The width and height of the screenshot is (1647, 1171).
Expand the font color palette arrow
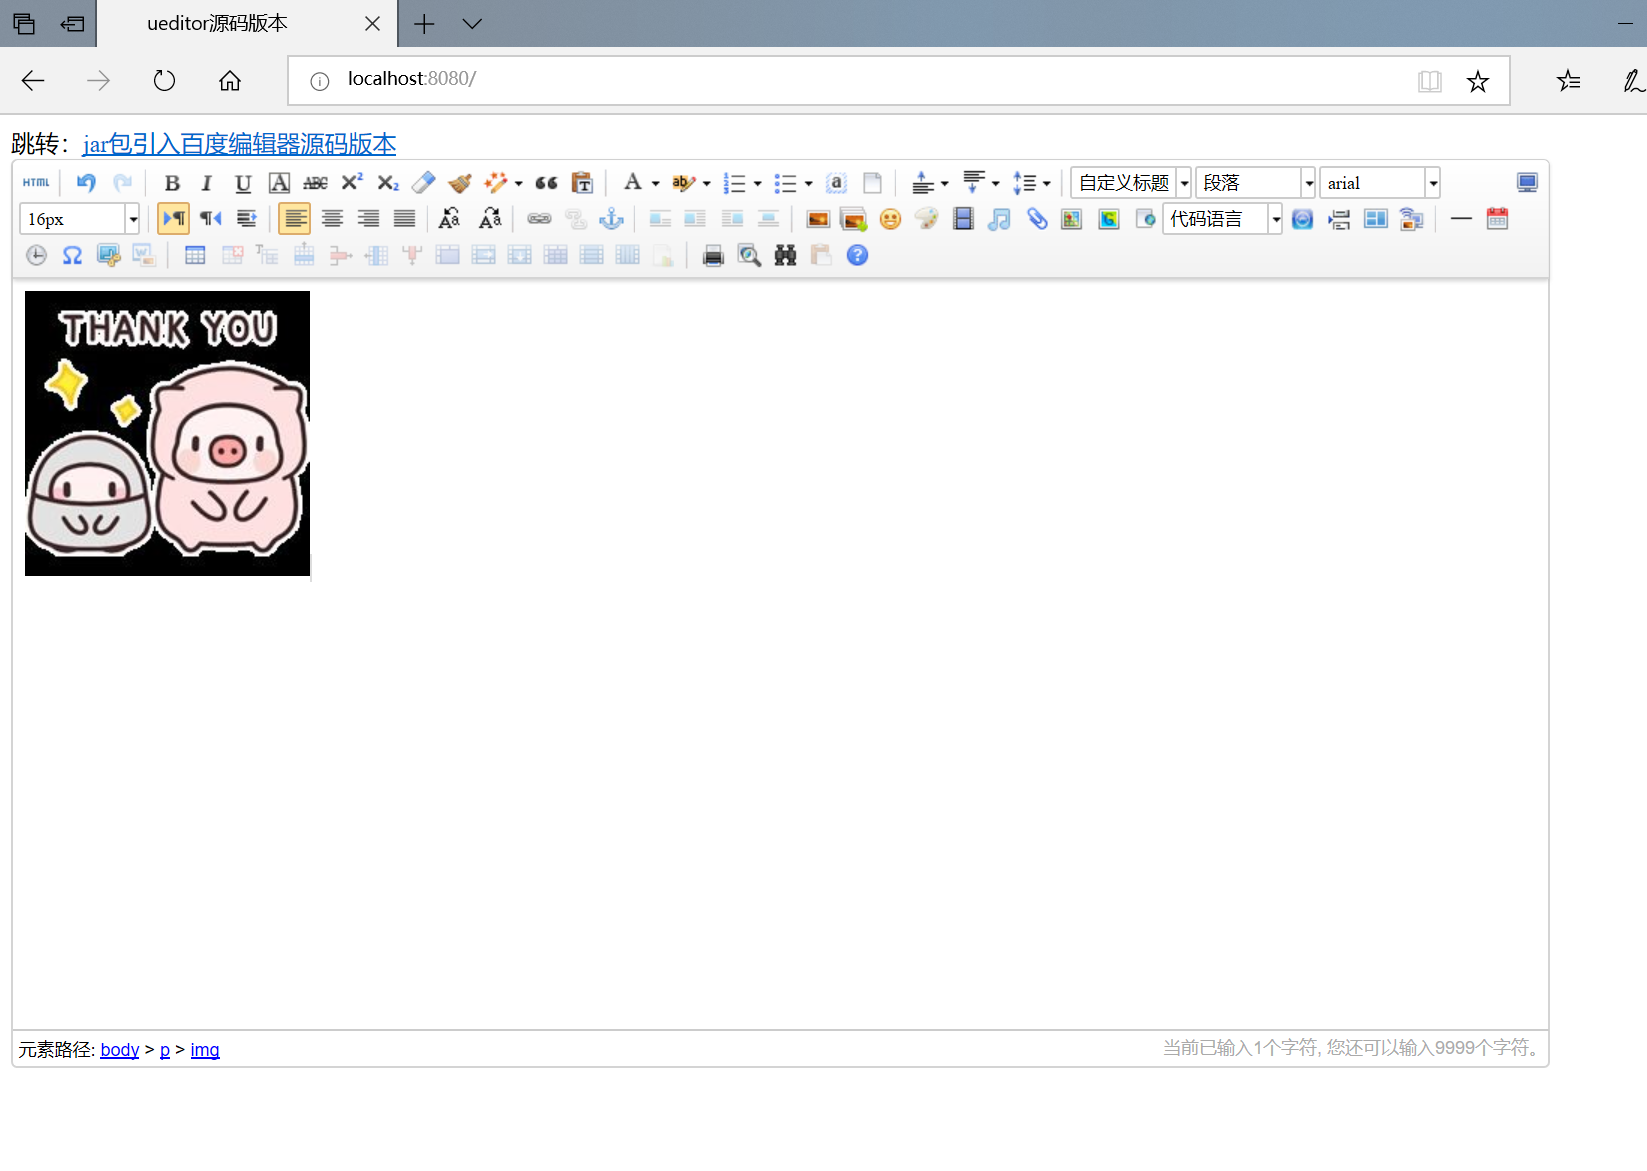click(655, 184)
